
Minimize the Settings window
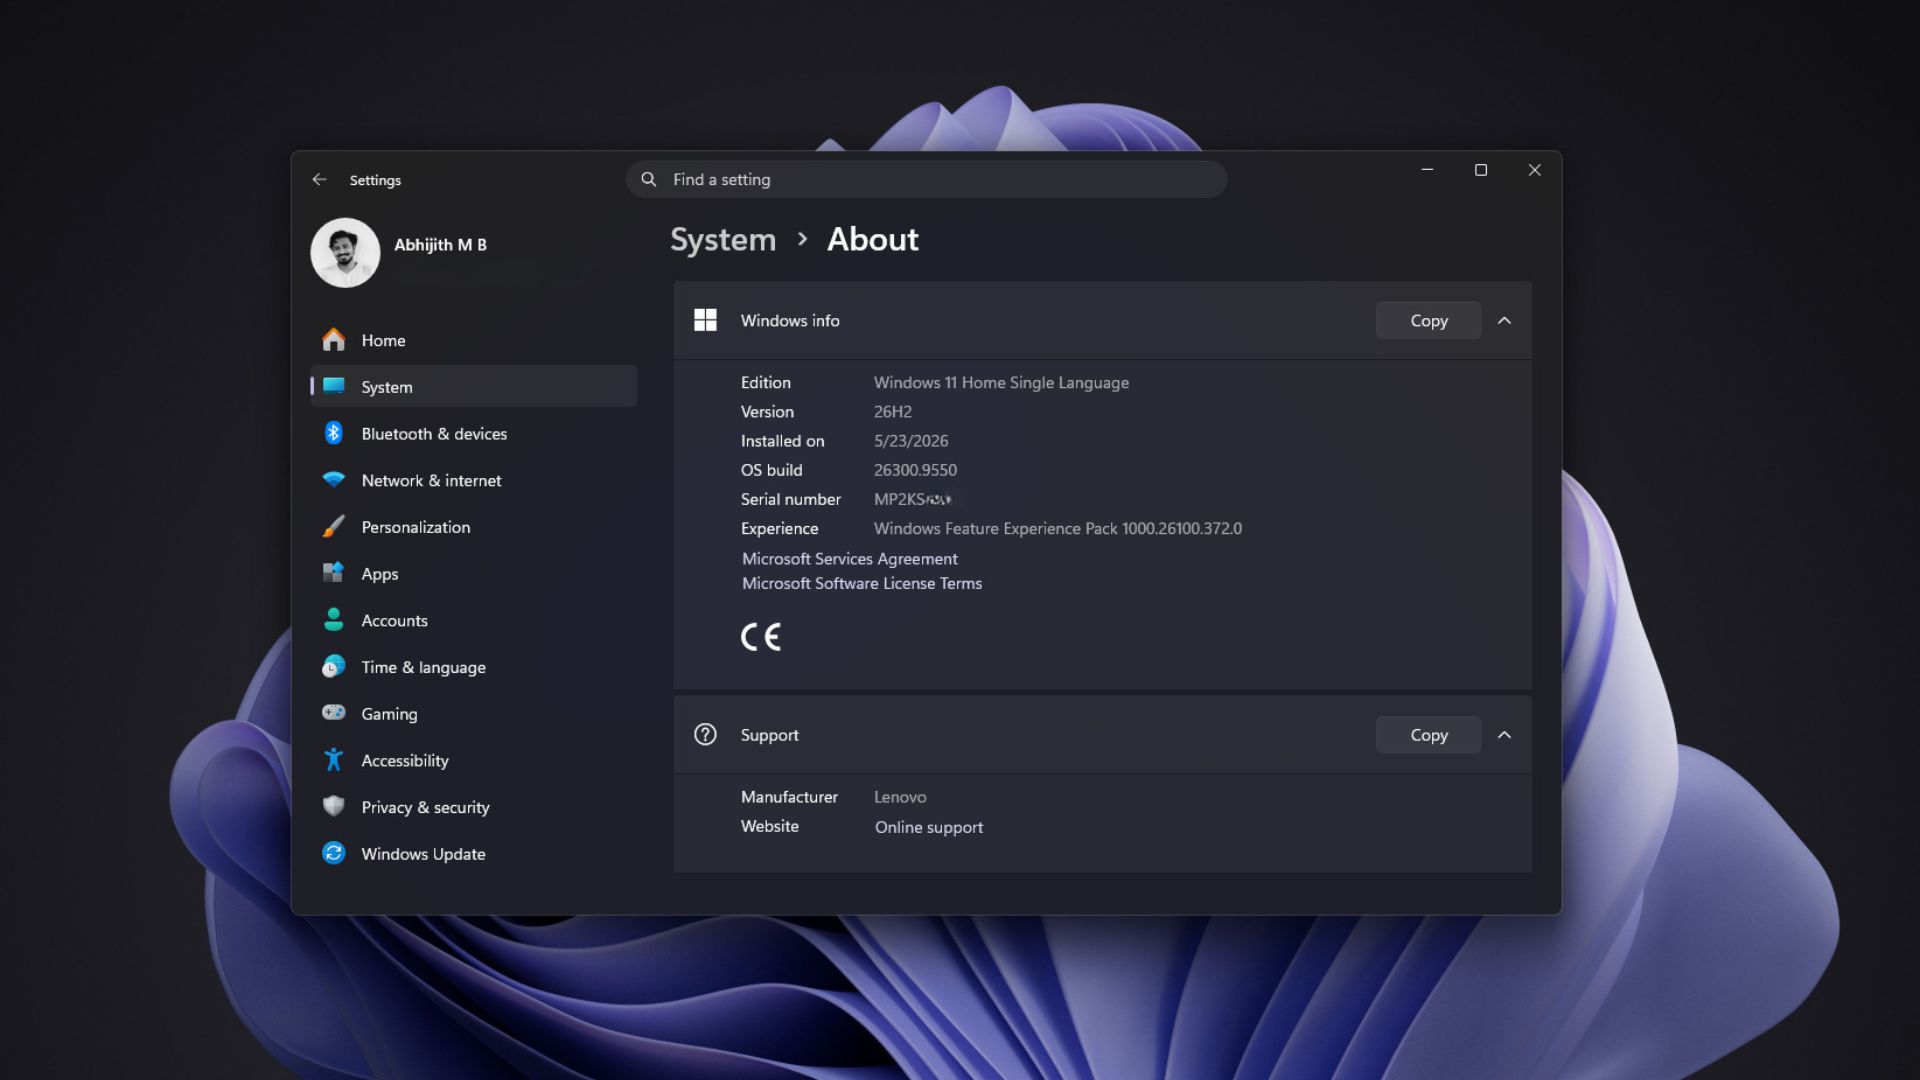point(1427,170)
